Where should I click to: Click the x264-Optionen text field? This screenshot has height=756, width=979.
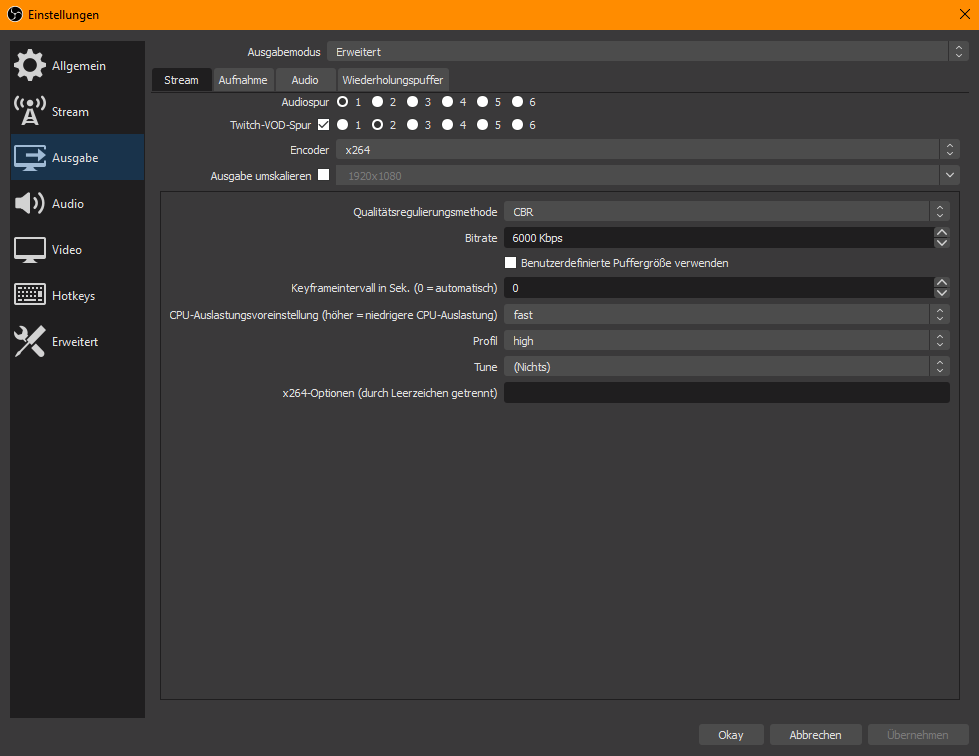(726, 393)
